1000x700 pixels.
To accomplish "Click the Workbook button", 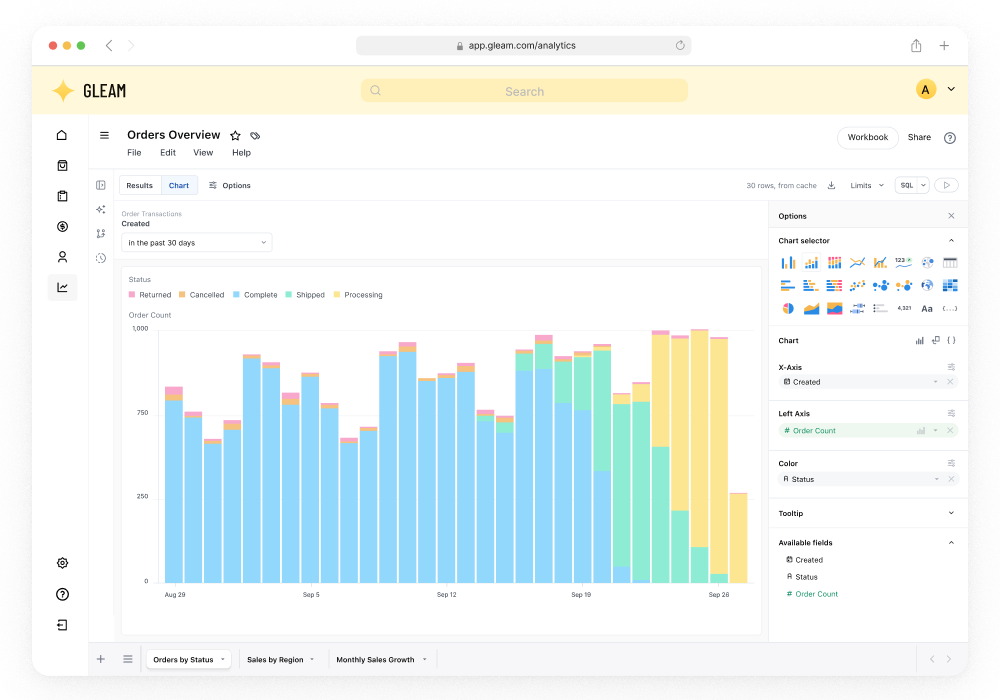I will point(867,137).
